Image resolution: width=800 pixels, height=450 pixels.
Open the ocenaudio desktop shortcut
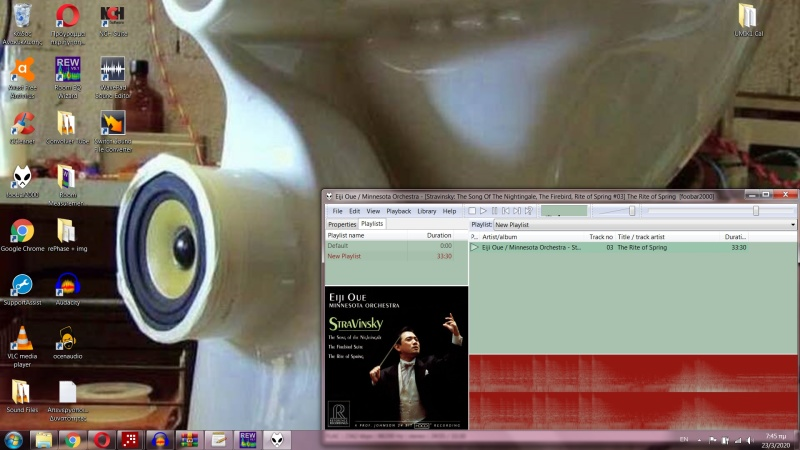pos(68,342)
